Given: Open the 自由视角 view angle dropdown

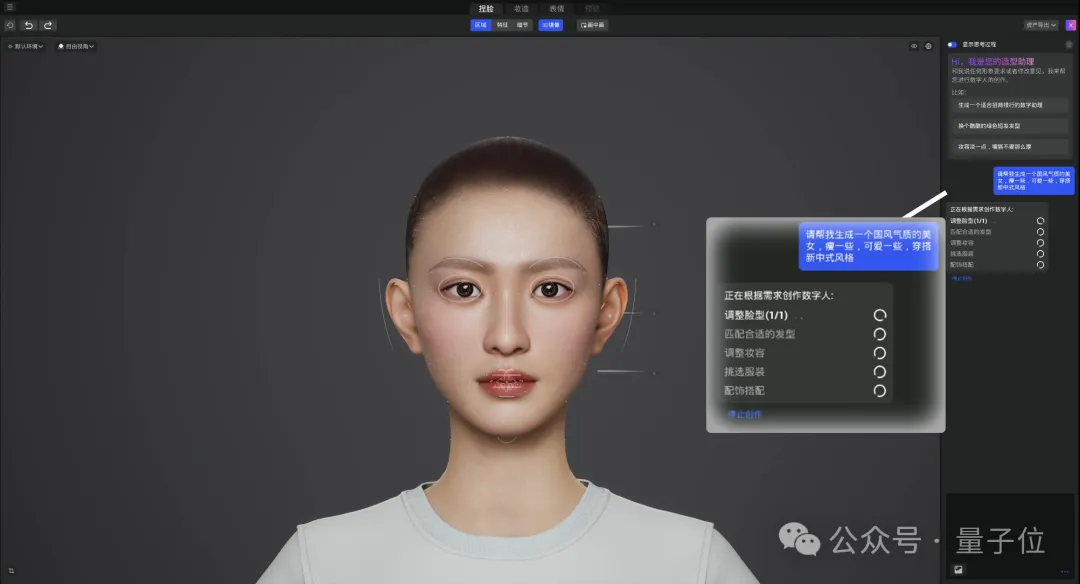Looking at the screenshot, I should [x=76, y=46].
